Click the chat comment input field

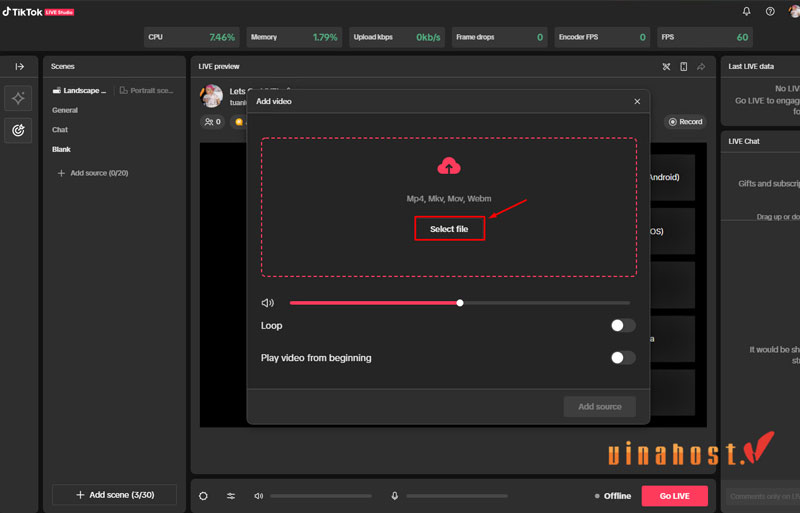(763, 496)
